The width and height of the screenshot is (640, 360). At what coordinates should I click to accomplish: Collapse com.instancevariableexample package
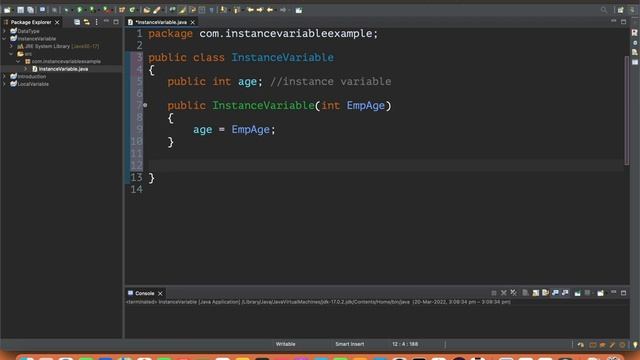(18, 61)
